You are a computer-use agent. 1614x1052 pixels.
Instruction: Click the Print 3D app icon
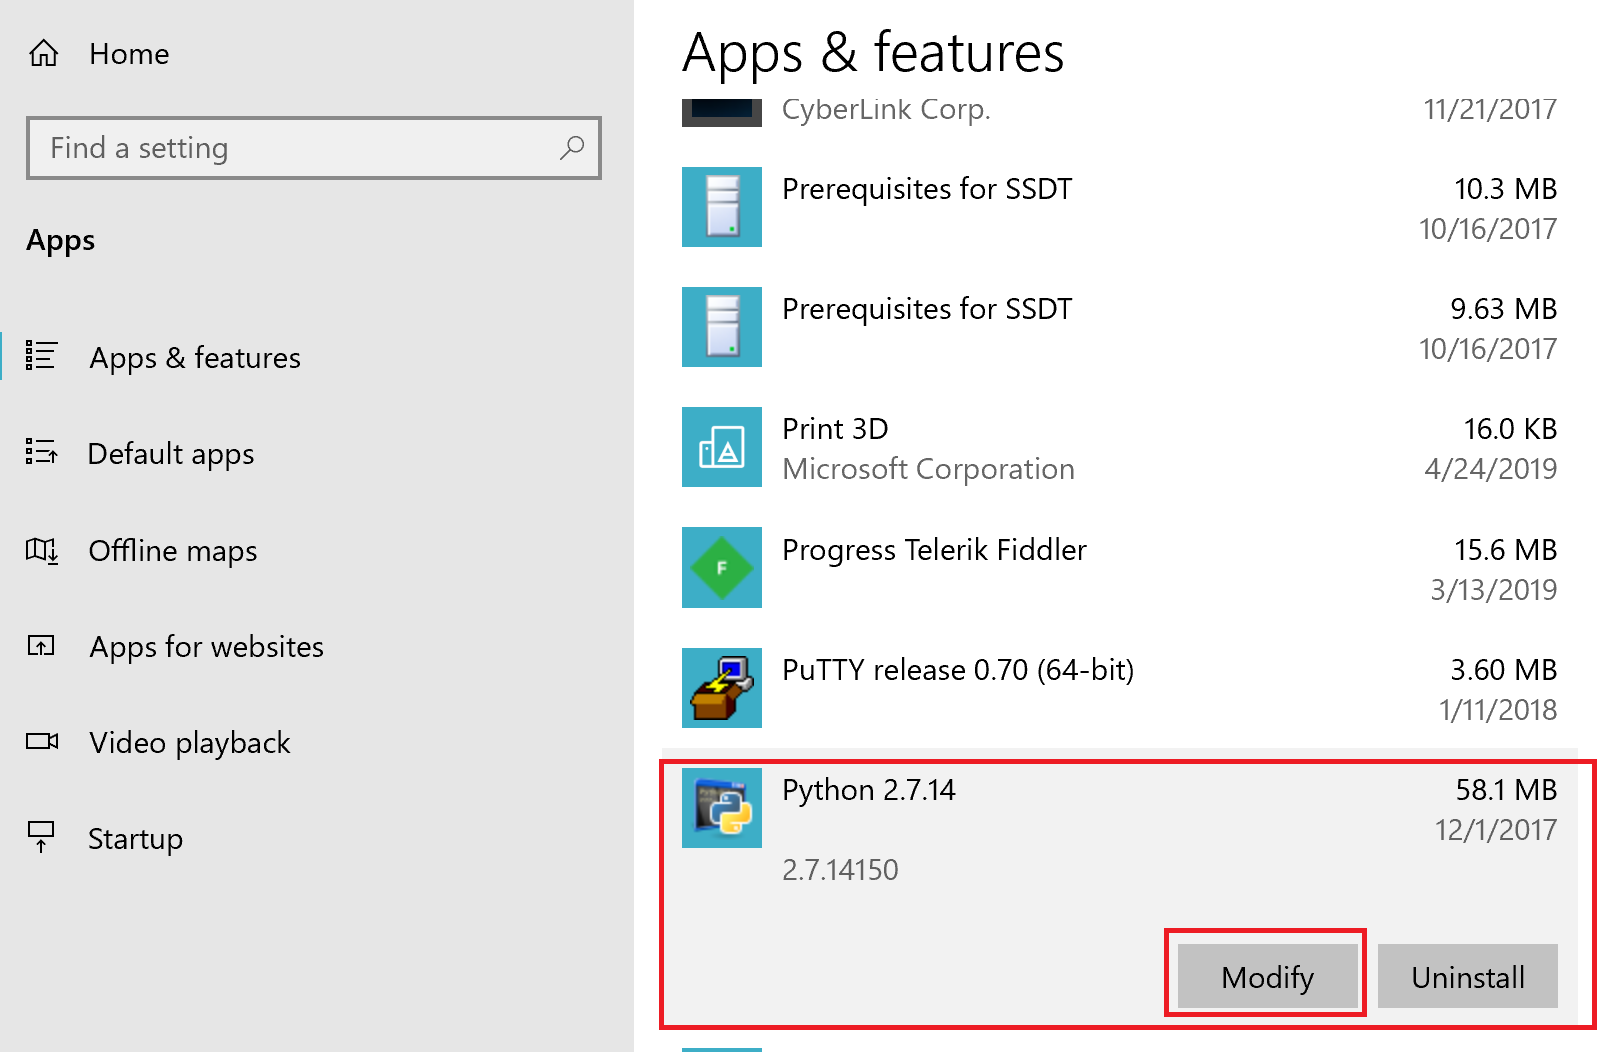tap(722, 447)
